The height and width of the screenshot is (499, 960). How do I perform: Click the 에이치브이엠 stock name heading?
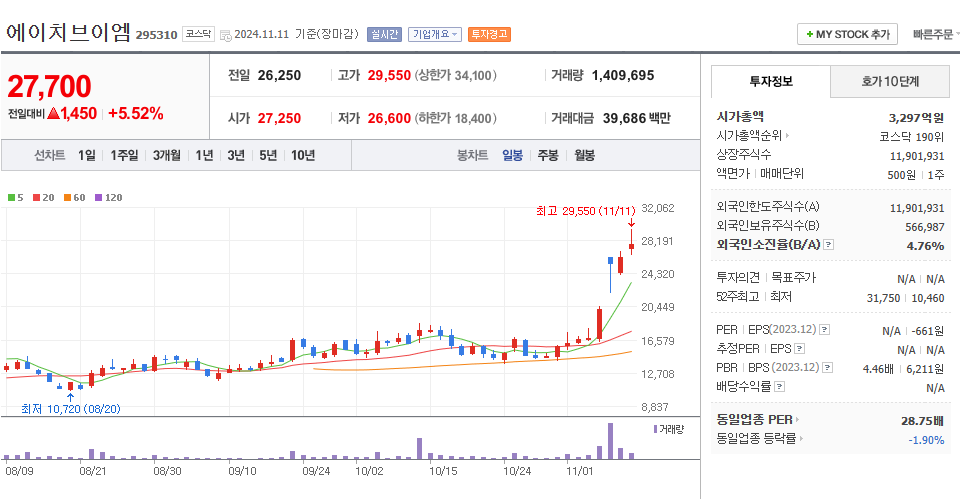click(x=69, y=32)
